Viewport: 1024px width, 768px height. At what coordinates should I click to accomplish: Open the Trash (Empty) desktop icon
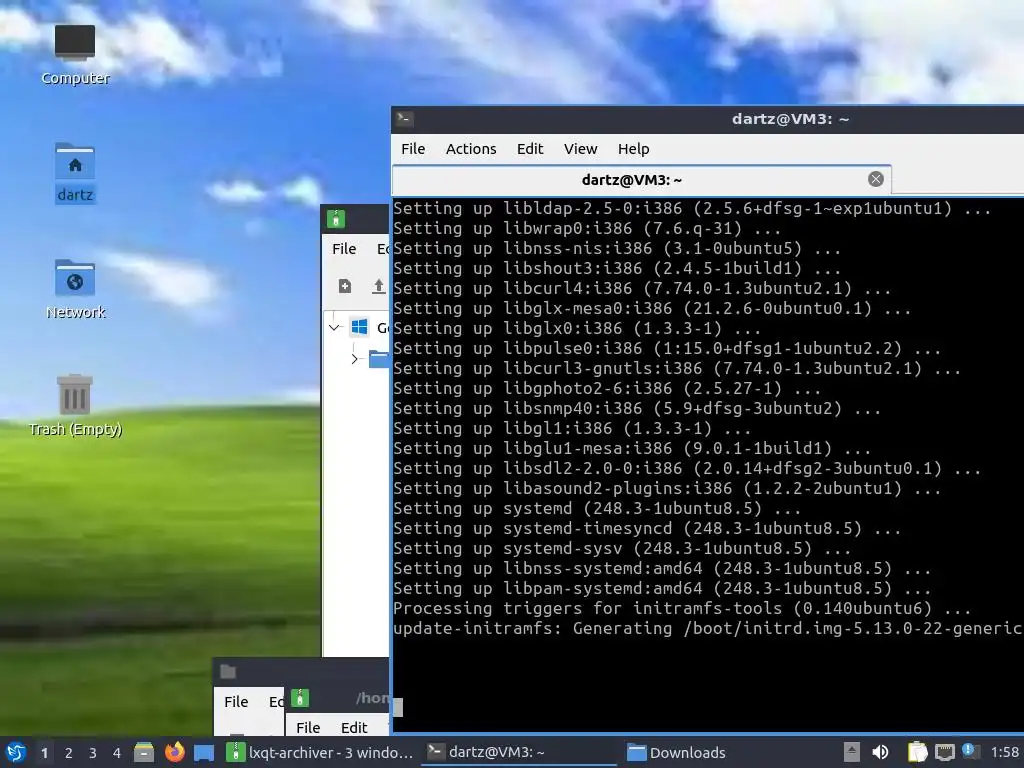(75, 405)
